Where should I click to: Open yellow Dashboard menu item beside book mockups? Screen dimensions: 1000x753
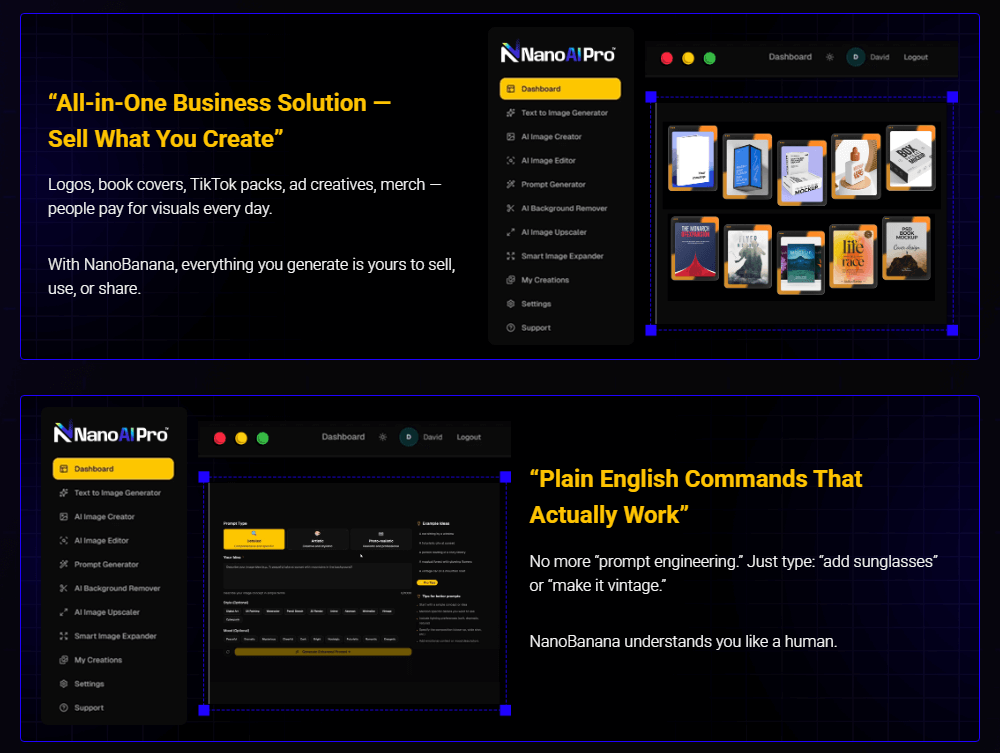[x=560, y=89]
